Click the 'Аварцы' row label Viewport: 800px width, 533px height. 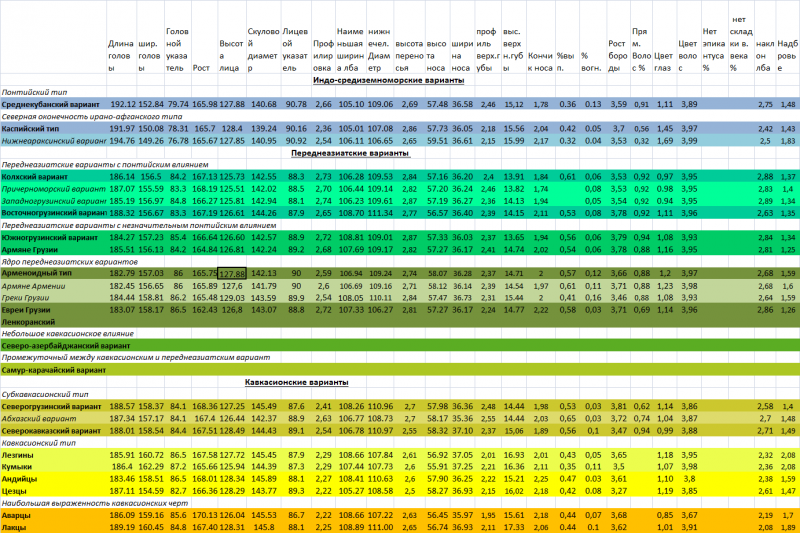coord(16,516)
